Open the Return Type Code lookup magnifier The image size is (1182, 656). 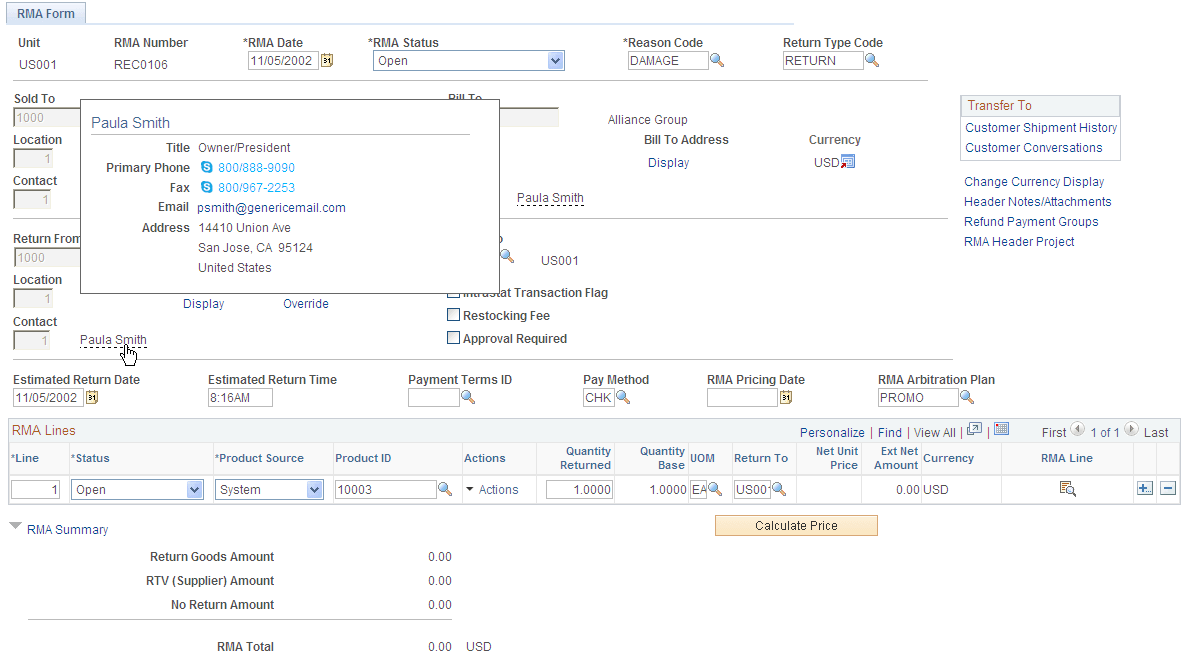(x=872, y=60)
